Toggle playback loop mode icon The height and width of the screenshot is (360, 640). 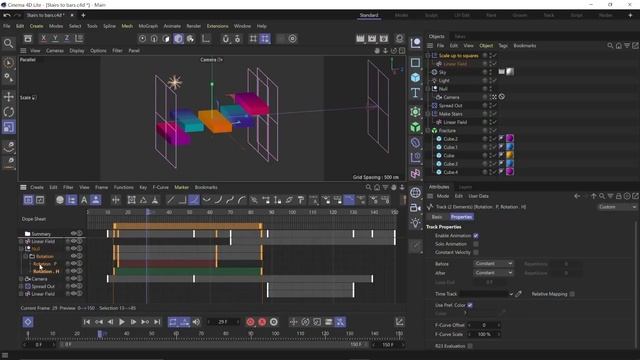point(173,322)
